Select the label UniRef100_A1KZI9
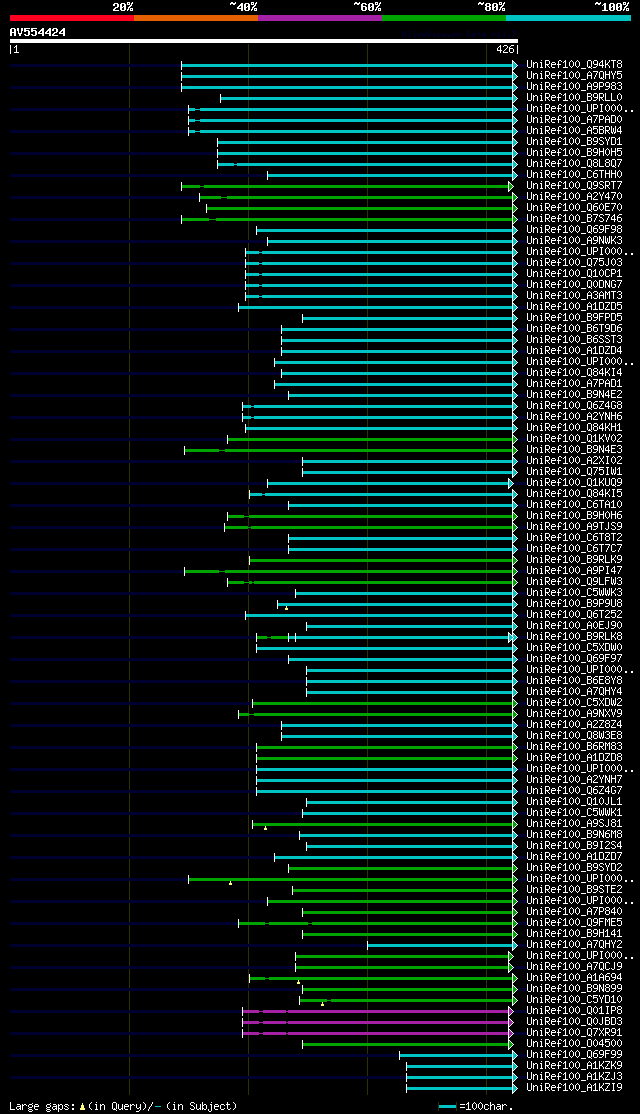640x1114 pixels. (574, 1088)
